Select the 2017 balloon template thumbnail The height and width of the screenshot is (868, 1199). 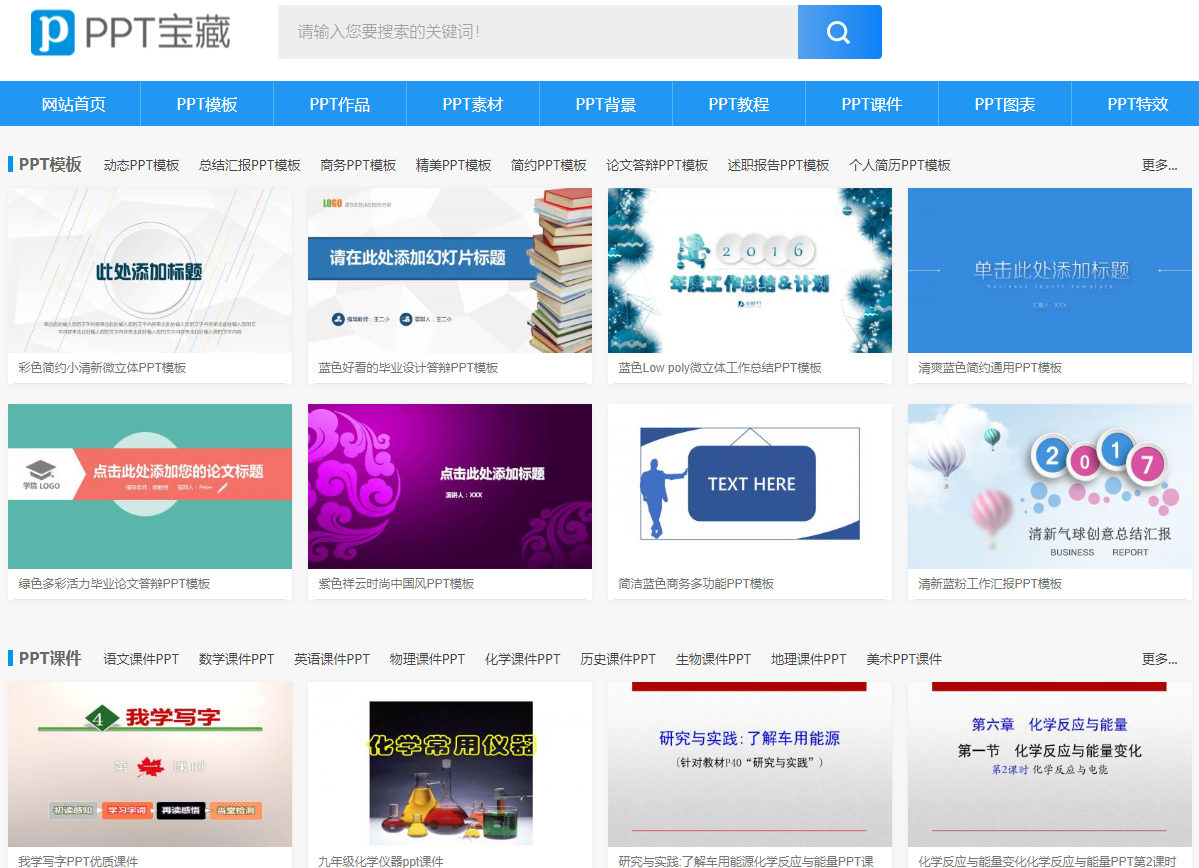(1050, 486)
